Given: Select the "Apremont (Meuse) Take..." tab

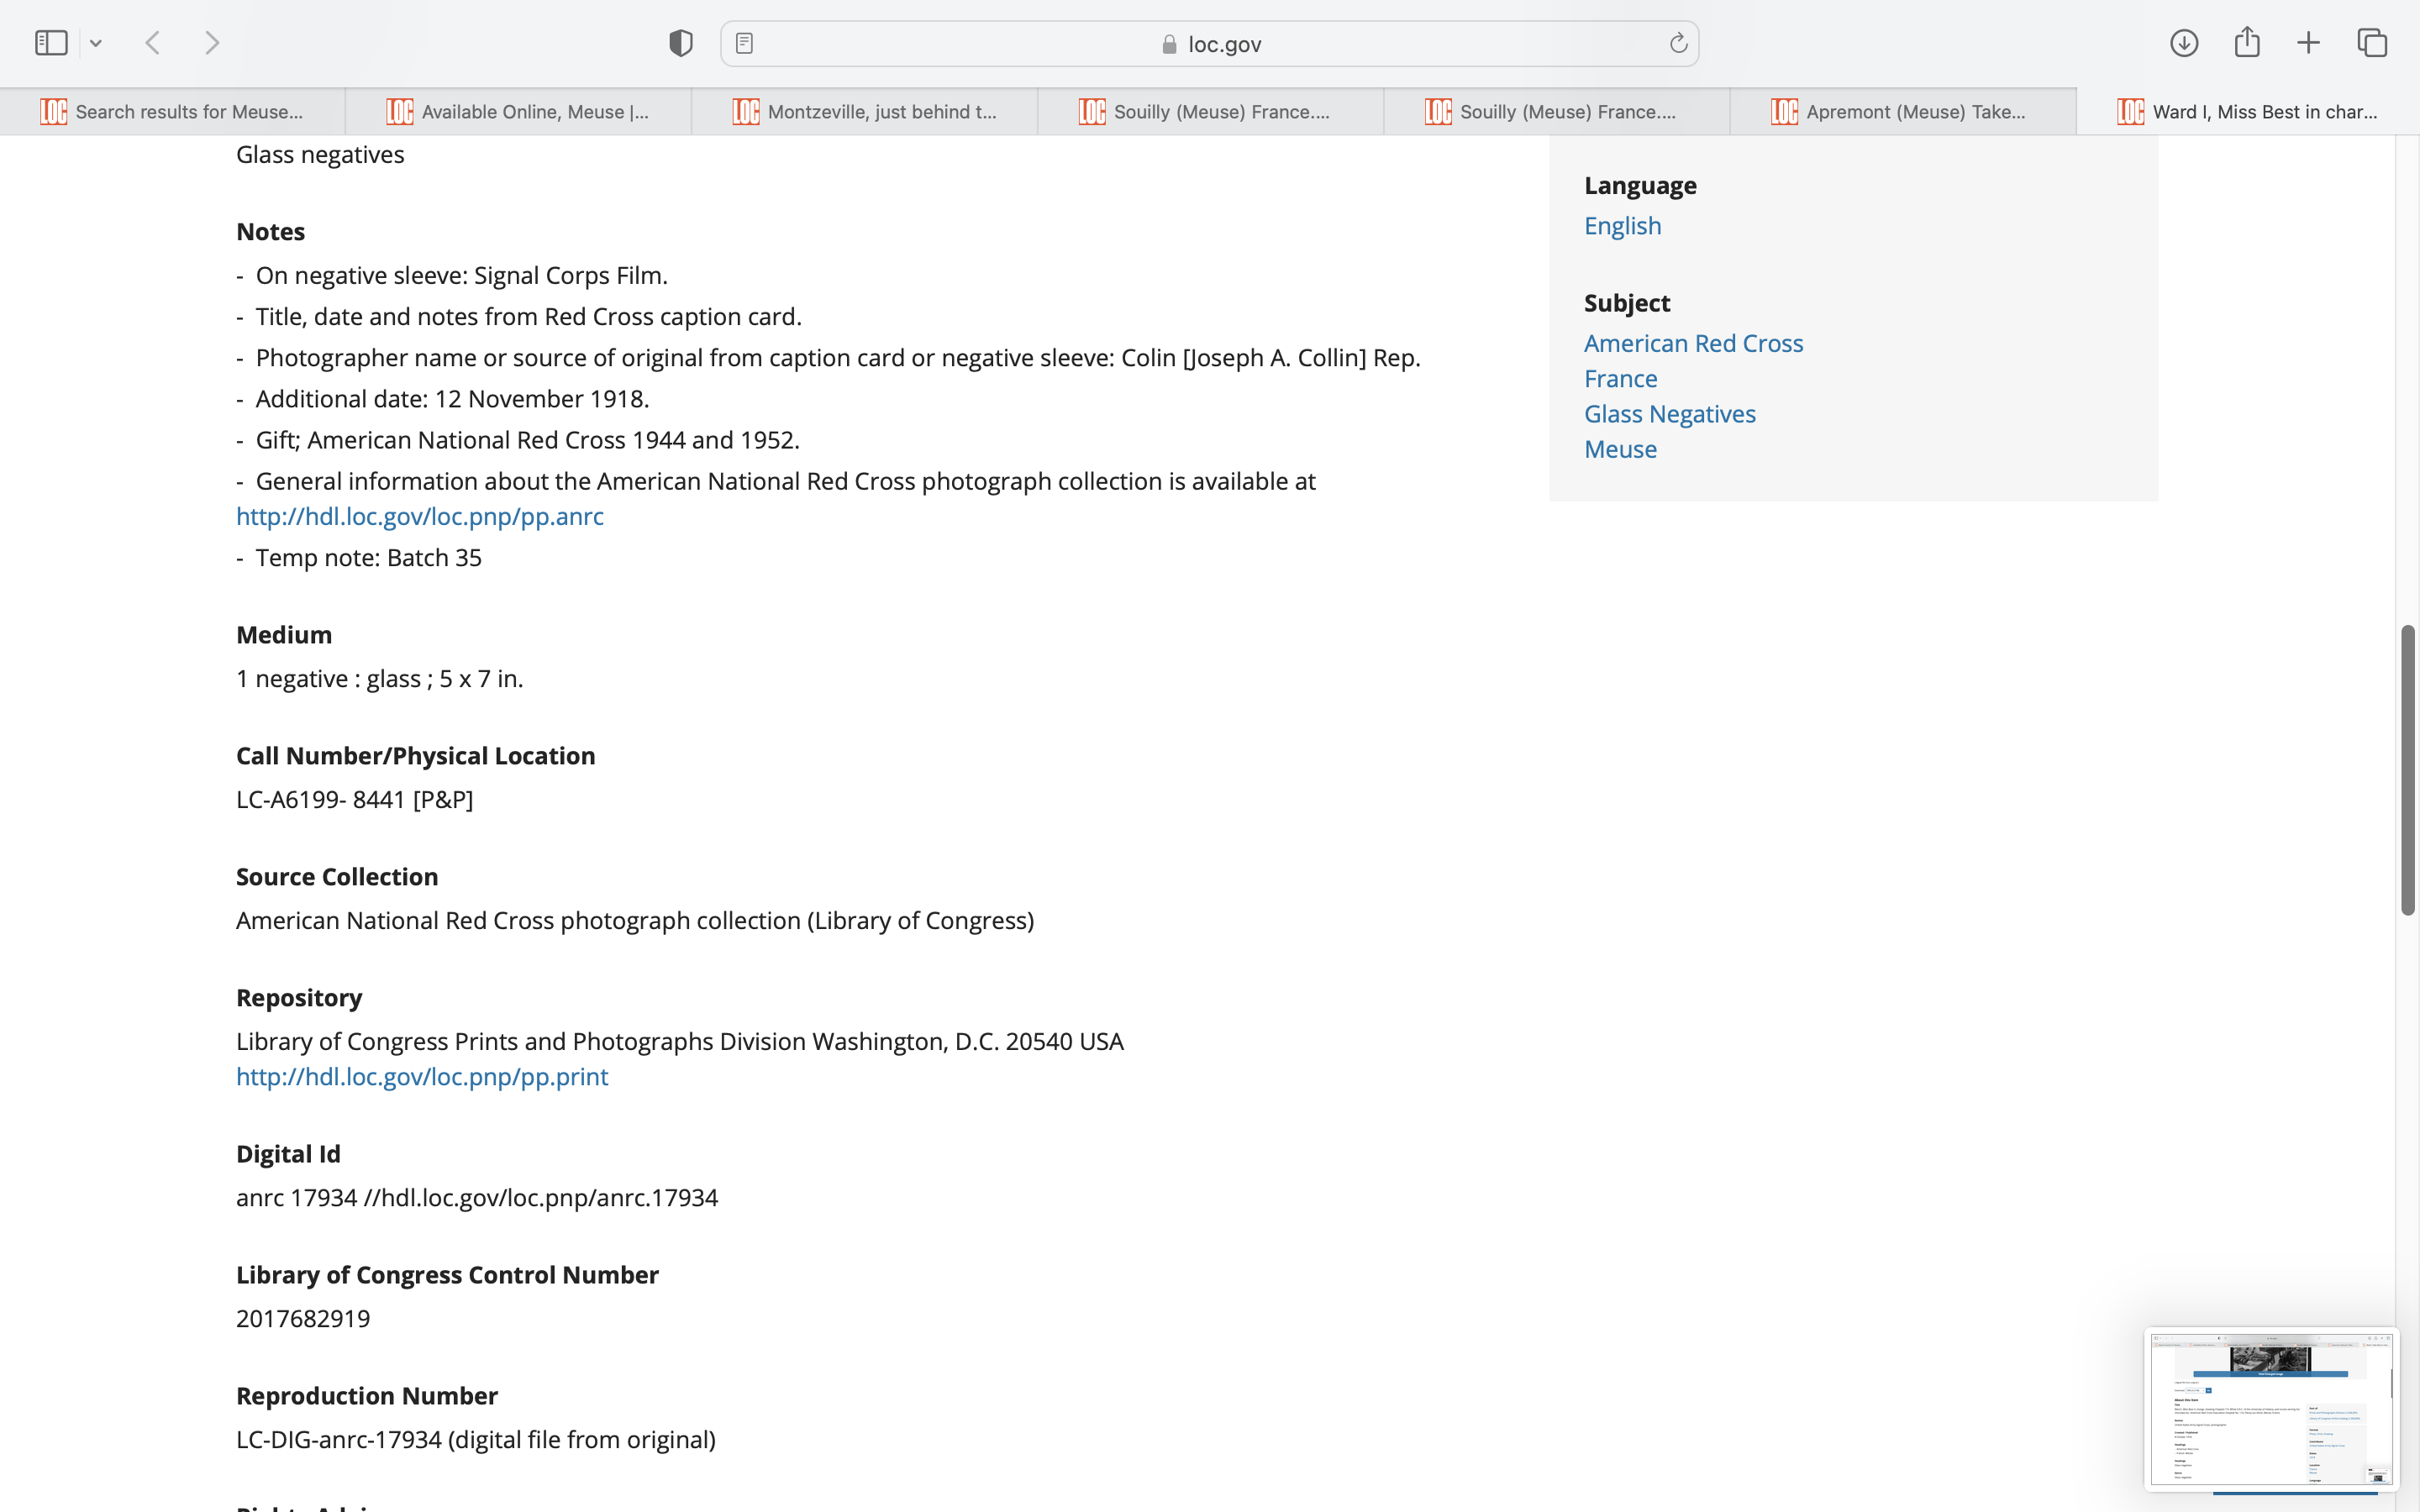Looking at the screenshot, I should click(1903, 112).
